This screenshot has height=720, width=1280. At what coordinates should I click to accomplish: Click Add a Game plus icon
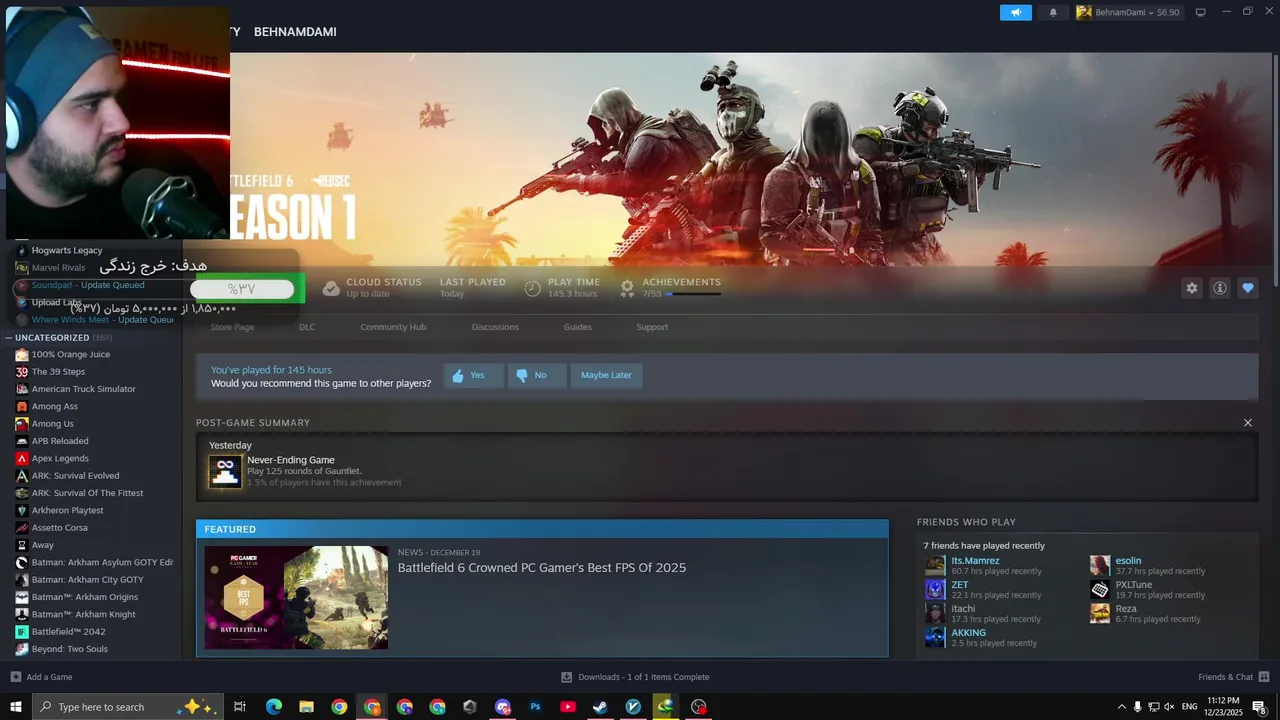(x=15, y=677)
